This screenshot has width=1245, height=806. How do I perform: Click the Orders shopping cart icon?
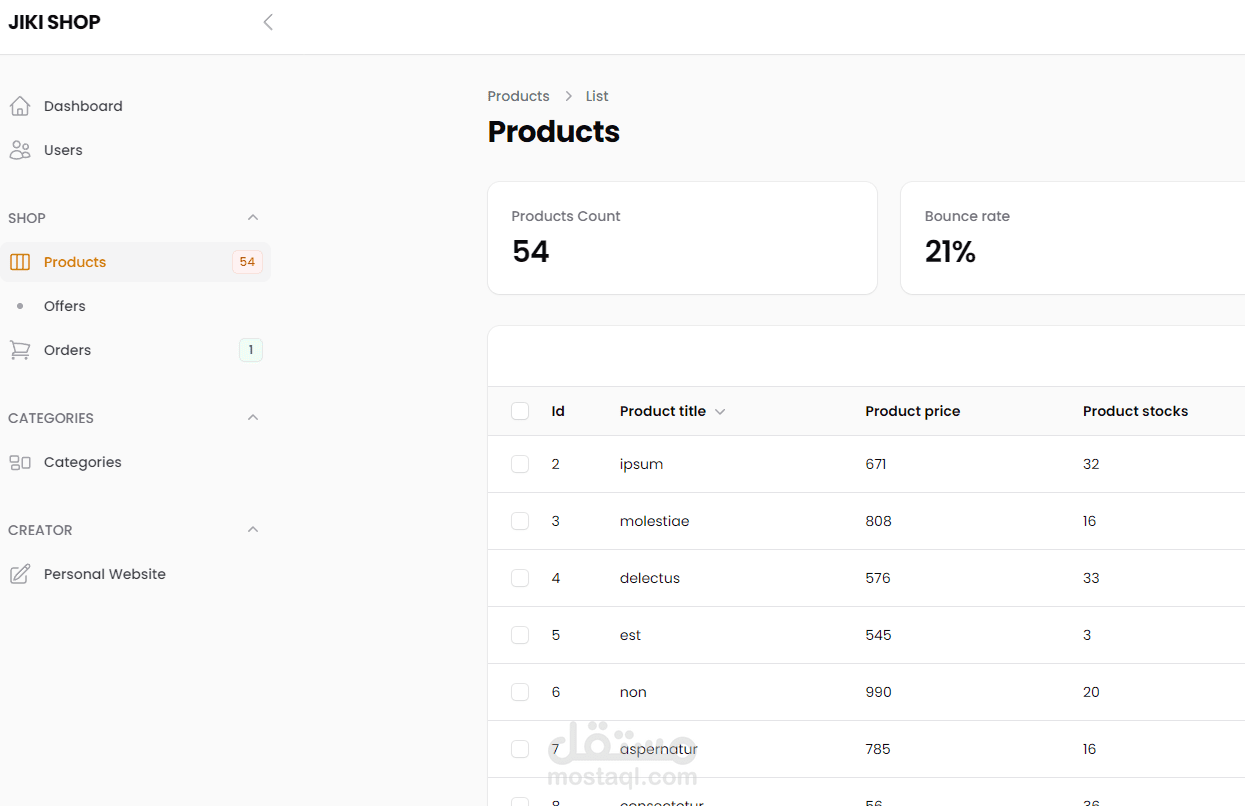coord(19,350)
